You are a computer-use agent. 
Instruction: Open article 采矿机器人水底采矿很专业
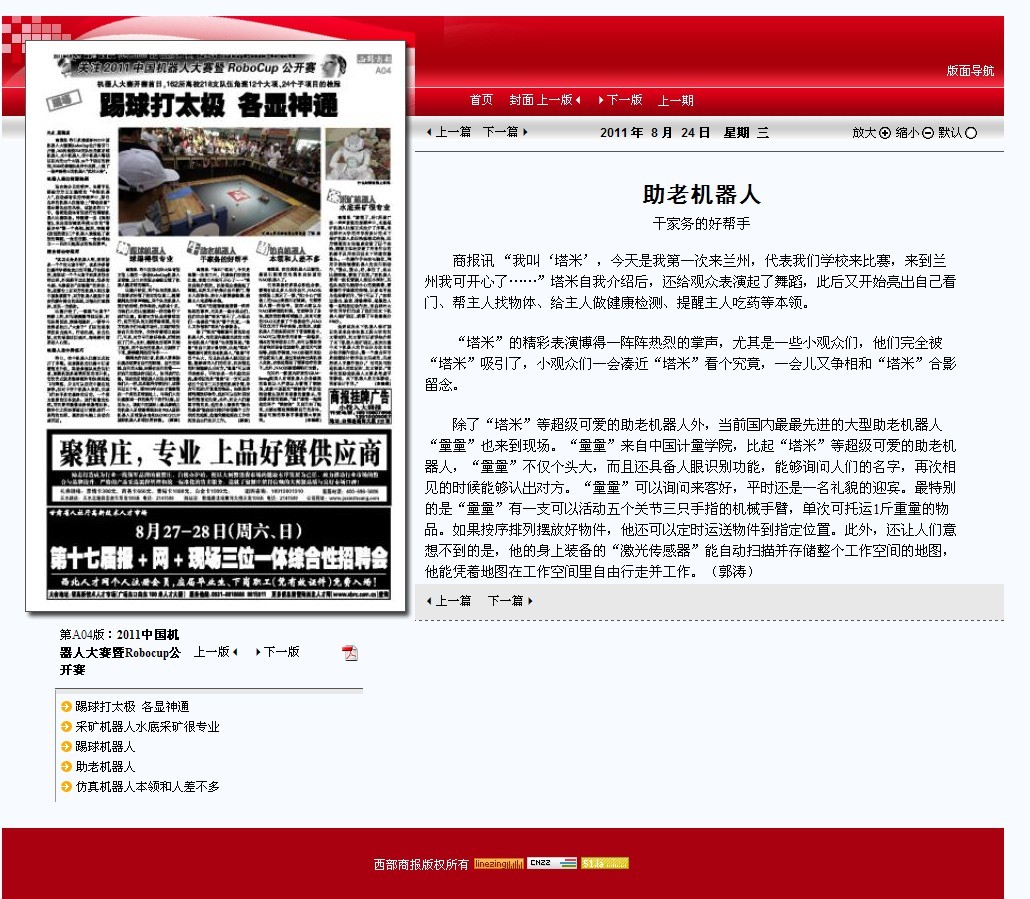(x=147, y=727)
